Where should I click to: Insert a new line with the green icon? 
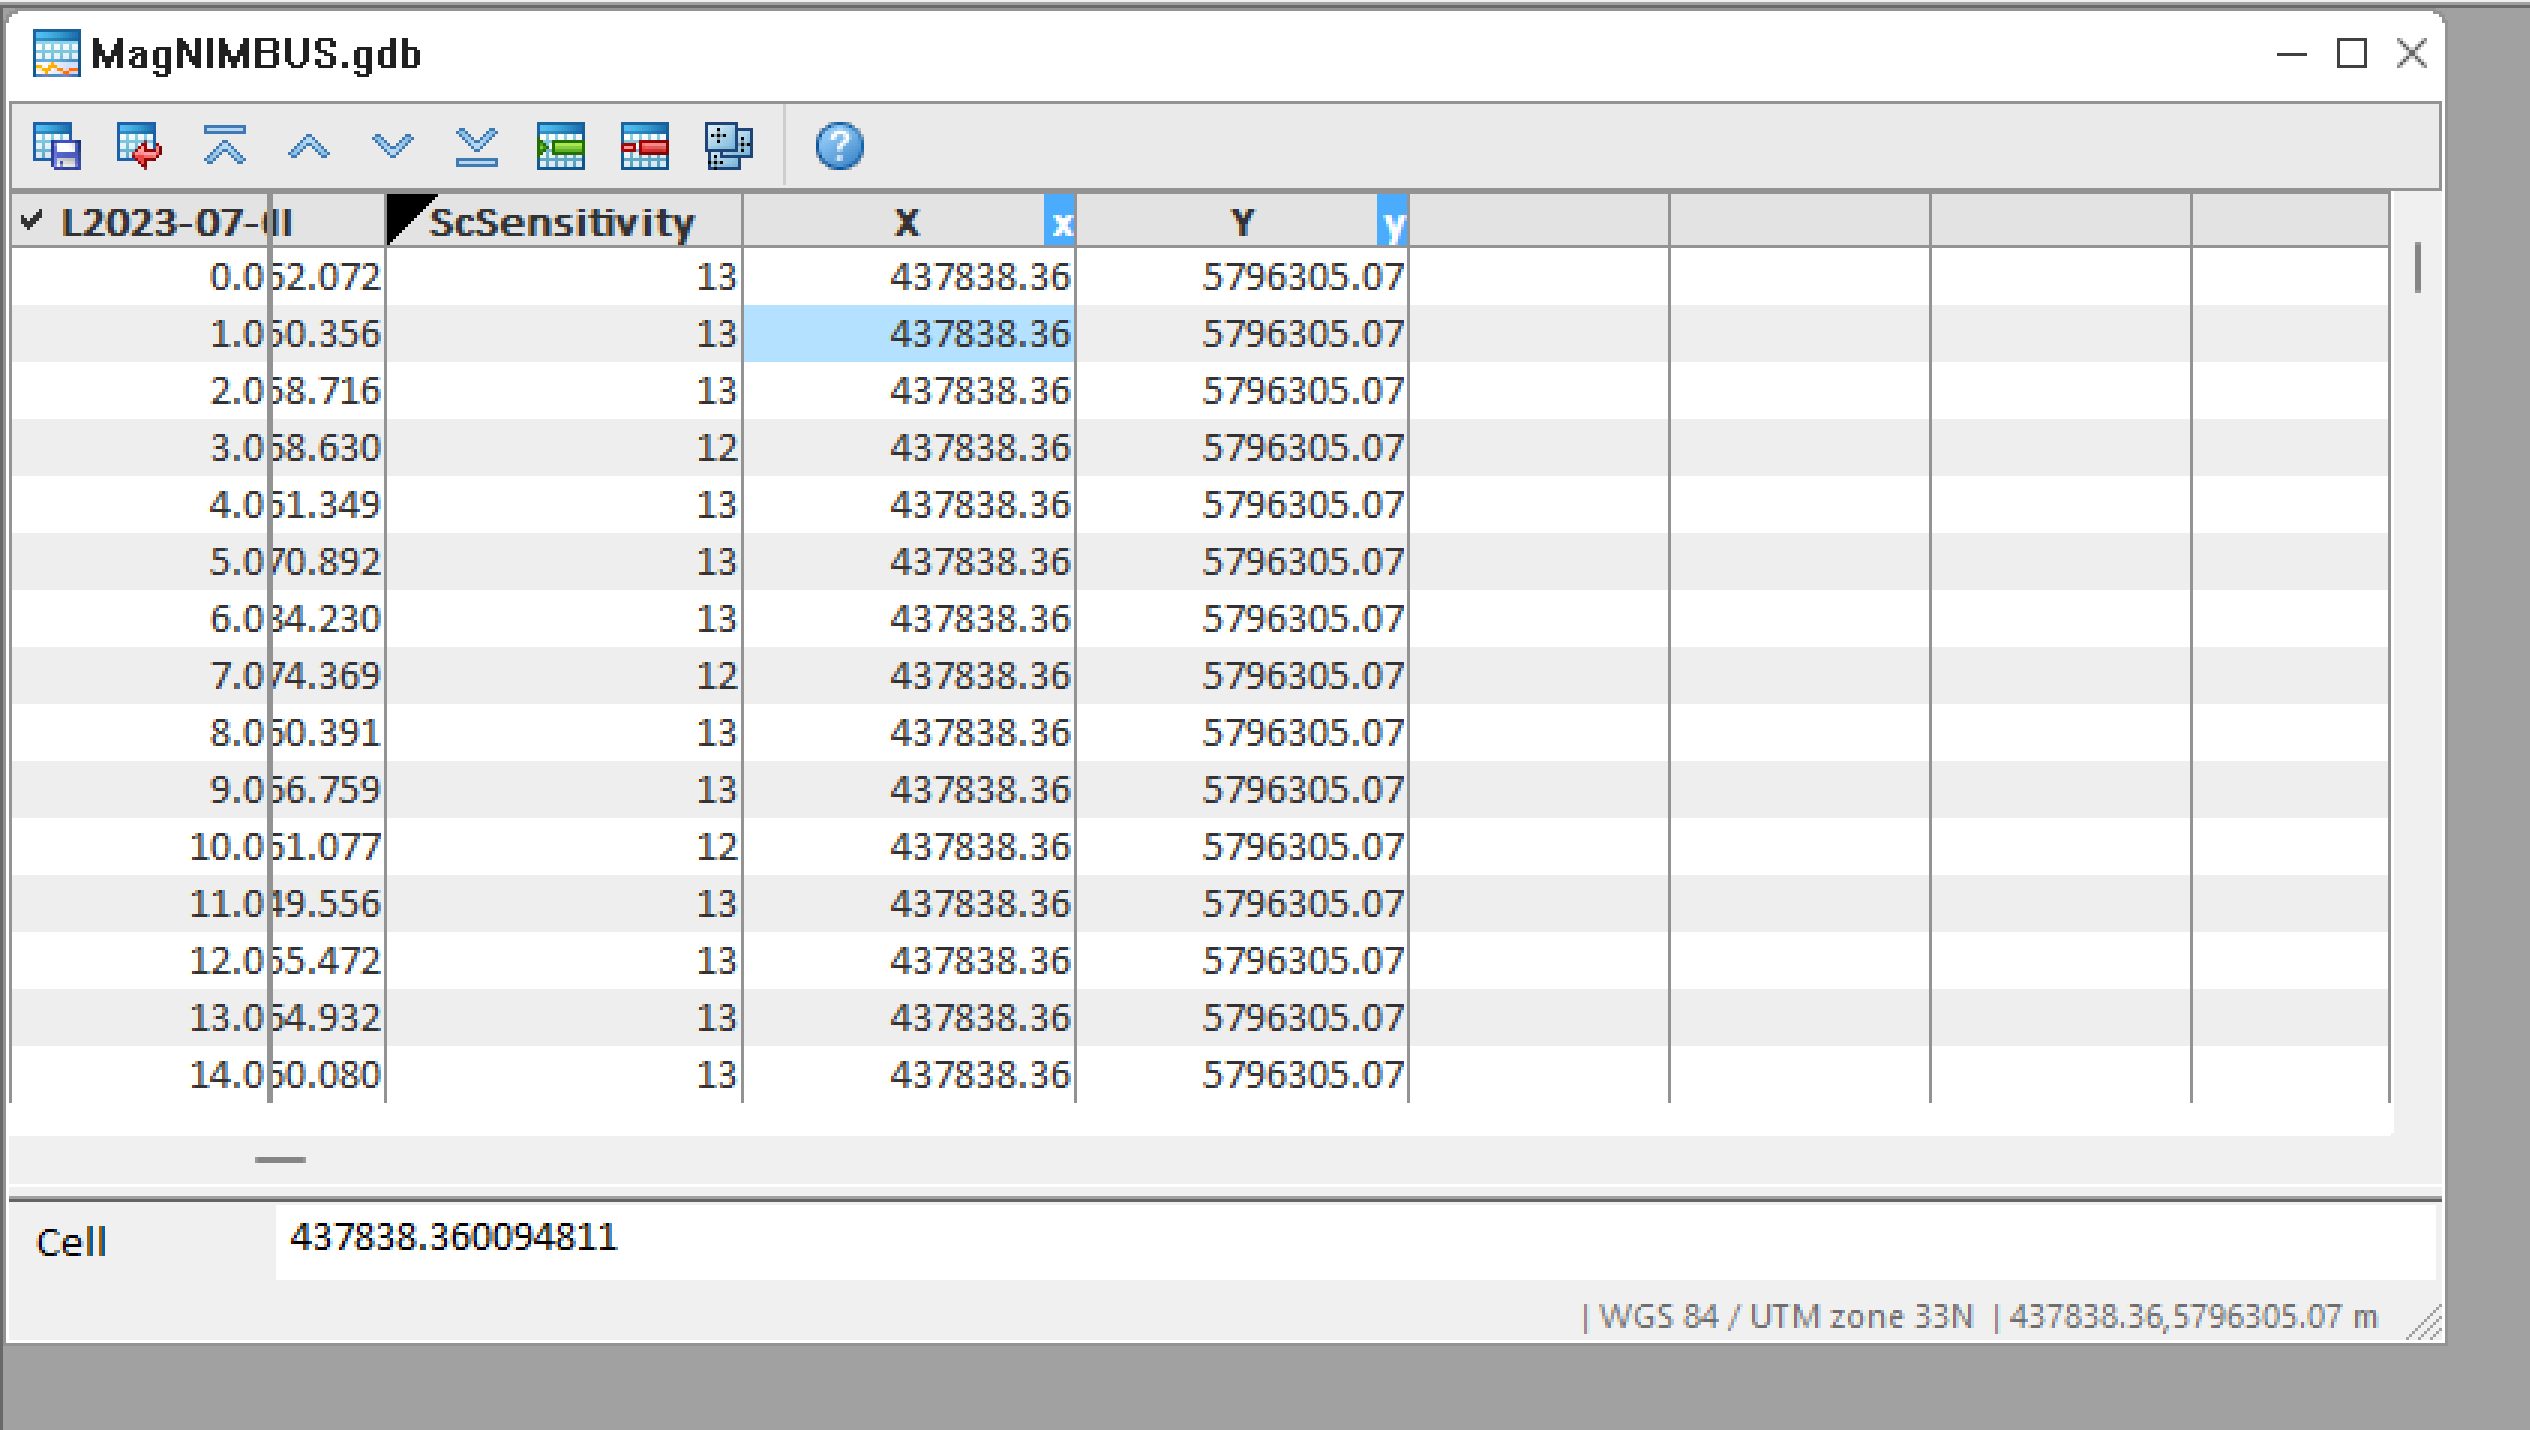(x=560, y=148)
